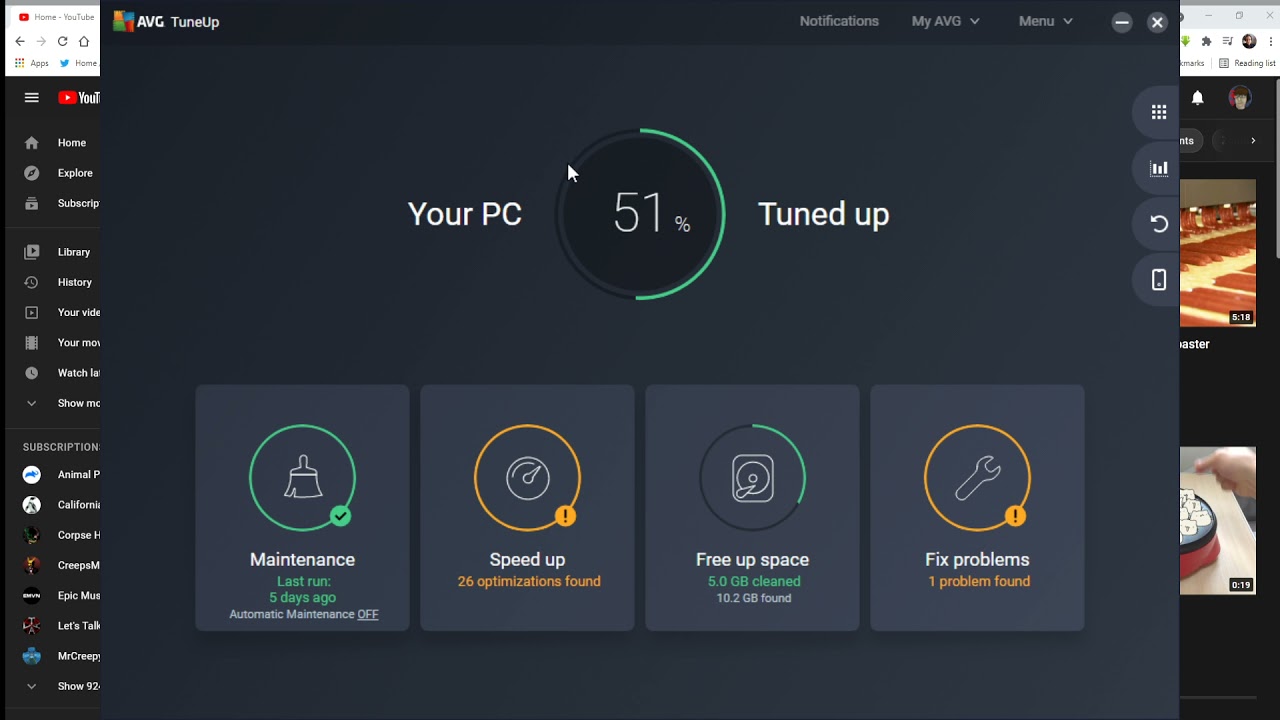Click the chip bar next arrow on YouTube
The width and height of the screenshot is (1280, 720).
(x=1253, y=141)
